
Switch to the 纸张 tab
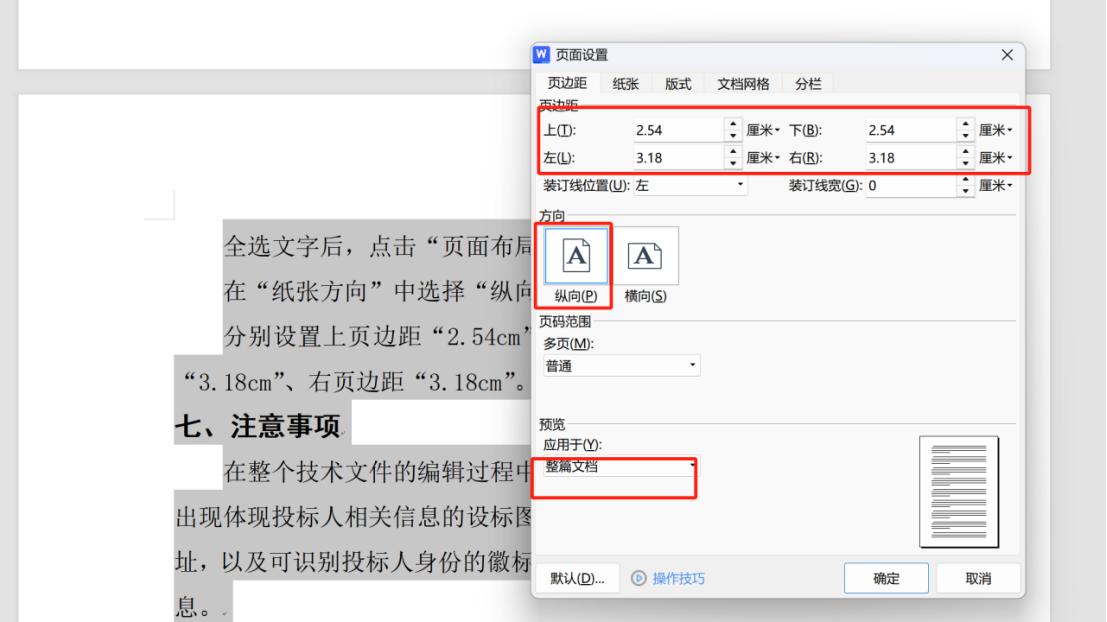coord(626,84)
